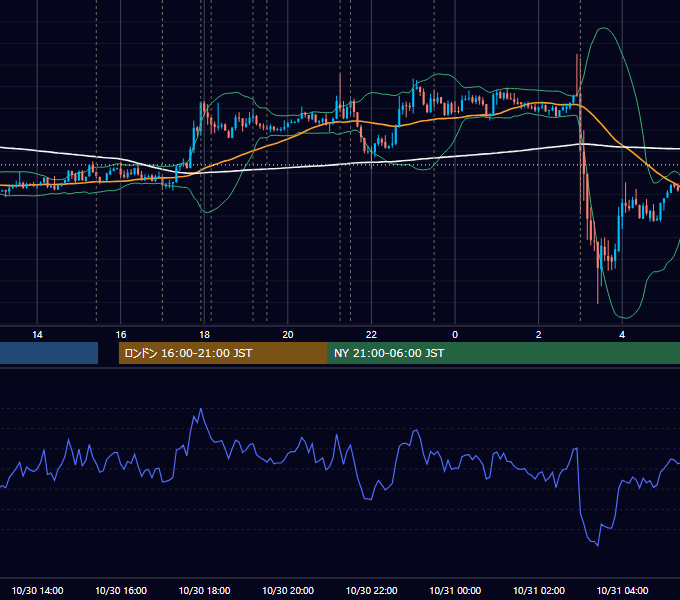Click the ロンドン 16:00-21:00 JST session bar
Image resolution: width=680 pixels, height=600 pixels.
point(223,353)
